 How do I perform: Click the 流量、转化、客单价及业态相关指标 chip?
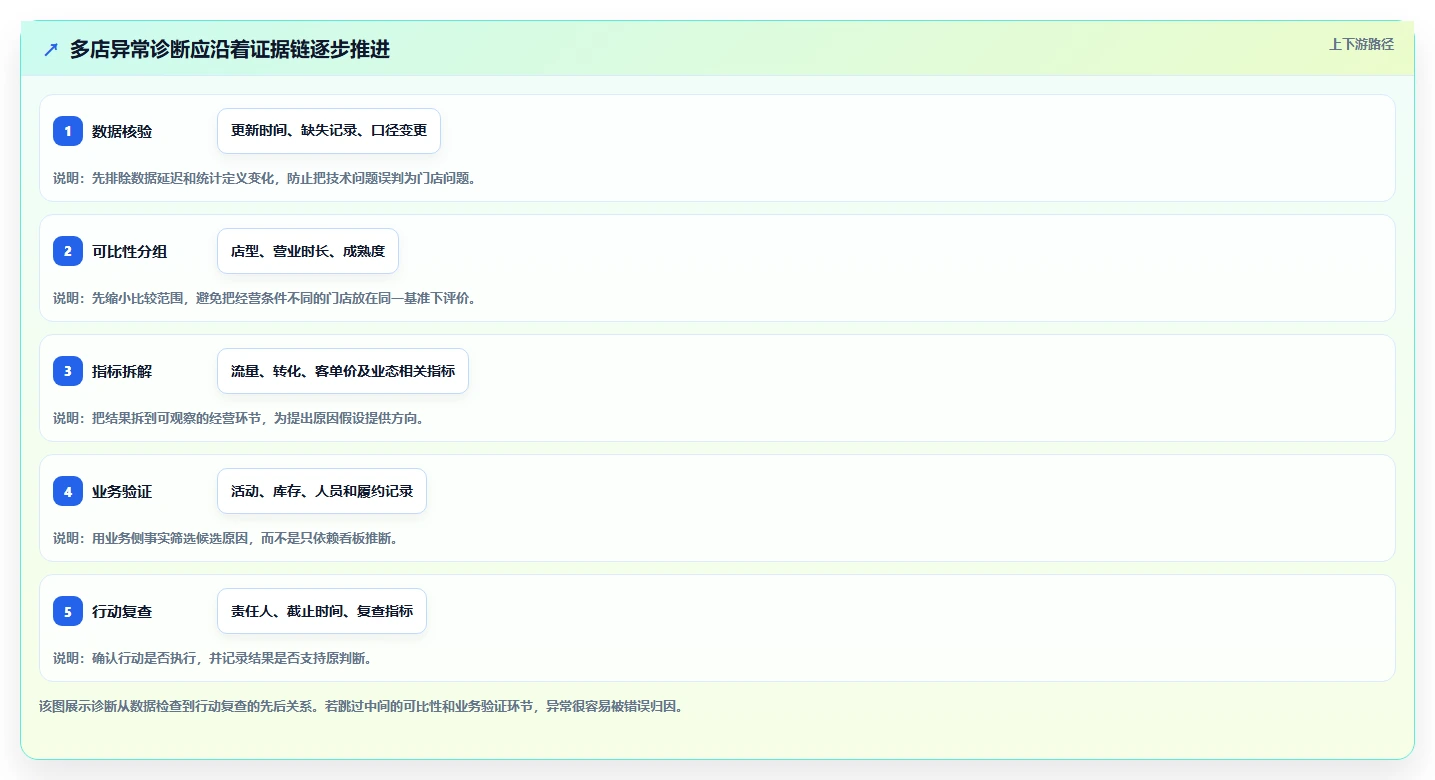coord(343,371)
